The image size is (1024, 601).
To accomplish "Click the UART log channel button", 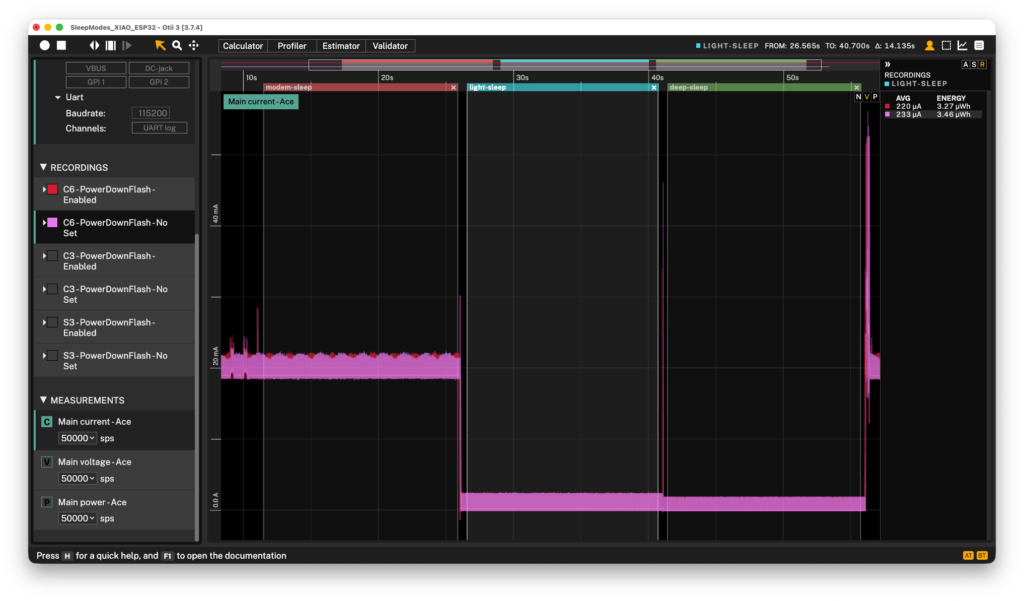I will 159,128.
